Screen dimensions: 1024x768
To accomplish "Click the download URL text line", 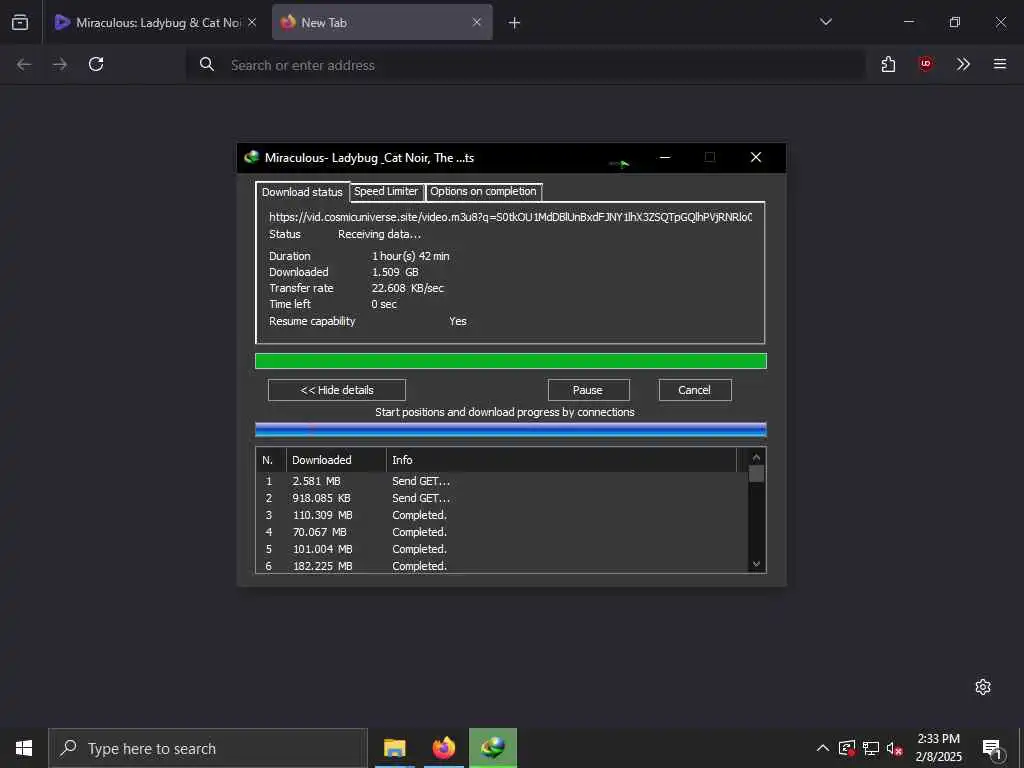I will click(511, 217).
